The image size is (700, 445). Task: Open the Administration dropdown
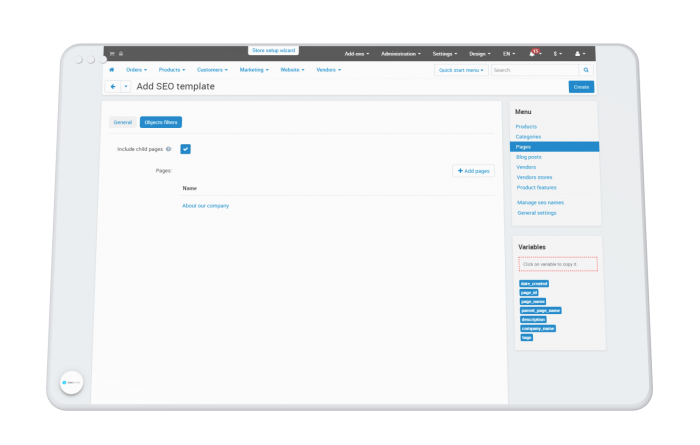pos(400,54)
